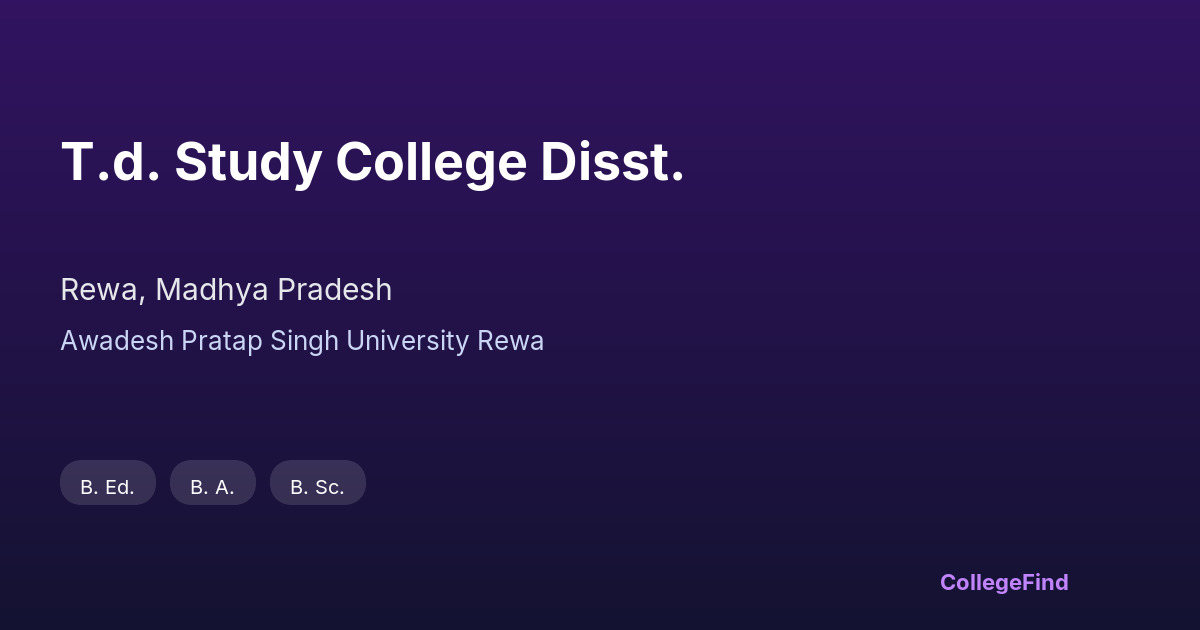Click "Awadesh" in the university name
This screenshot has height=630, width=1200.
117,341
